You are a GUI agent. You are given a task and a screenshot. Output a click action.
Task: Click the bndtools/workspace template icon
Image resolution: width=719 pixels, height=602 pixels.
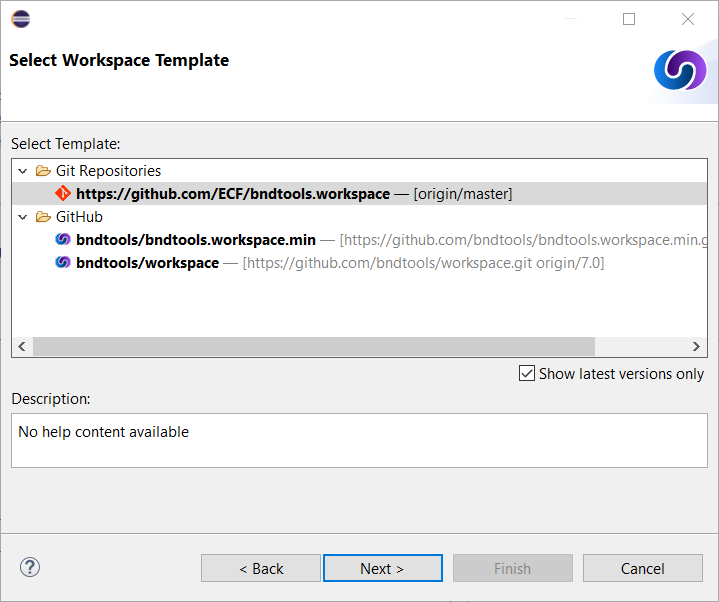tap(63, 262)
